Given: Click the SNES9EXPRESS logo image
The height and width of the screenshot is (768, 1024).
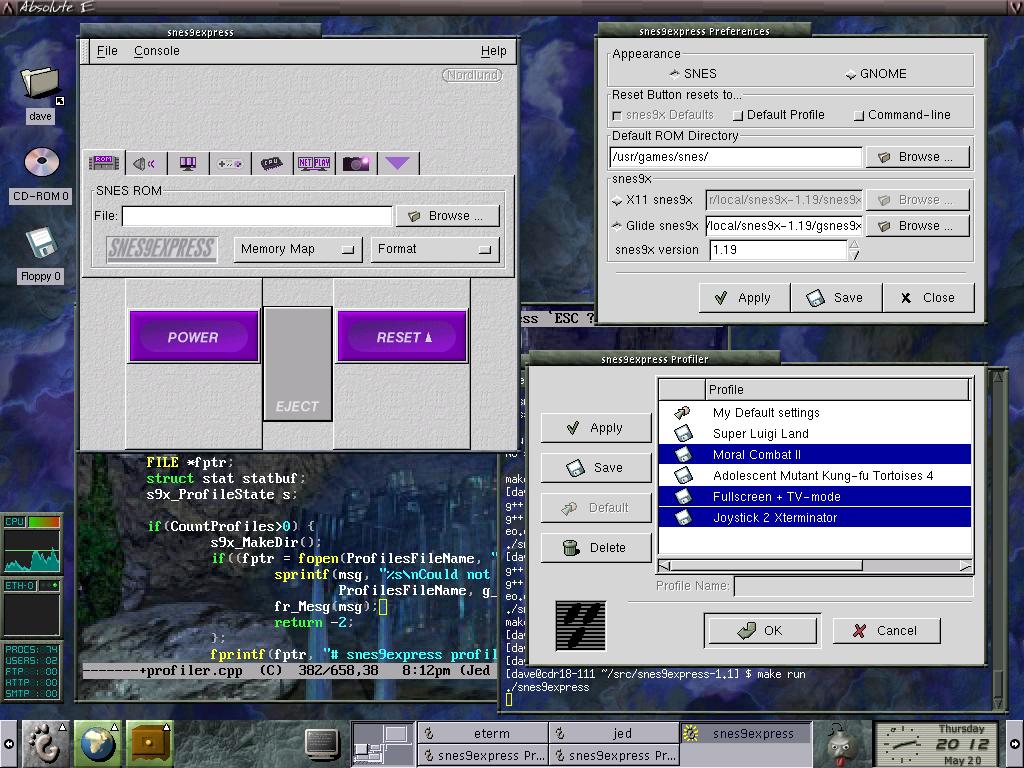Looking at the screenshot, I should pyautogui.click(x=161, y=249).
